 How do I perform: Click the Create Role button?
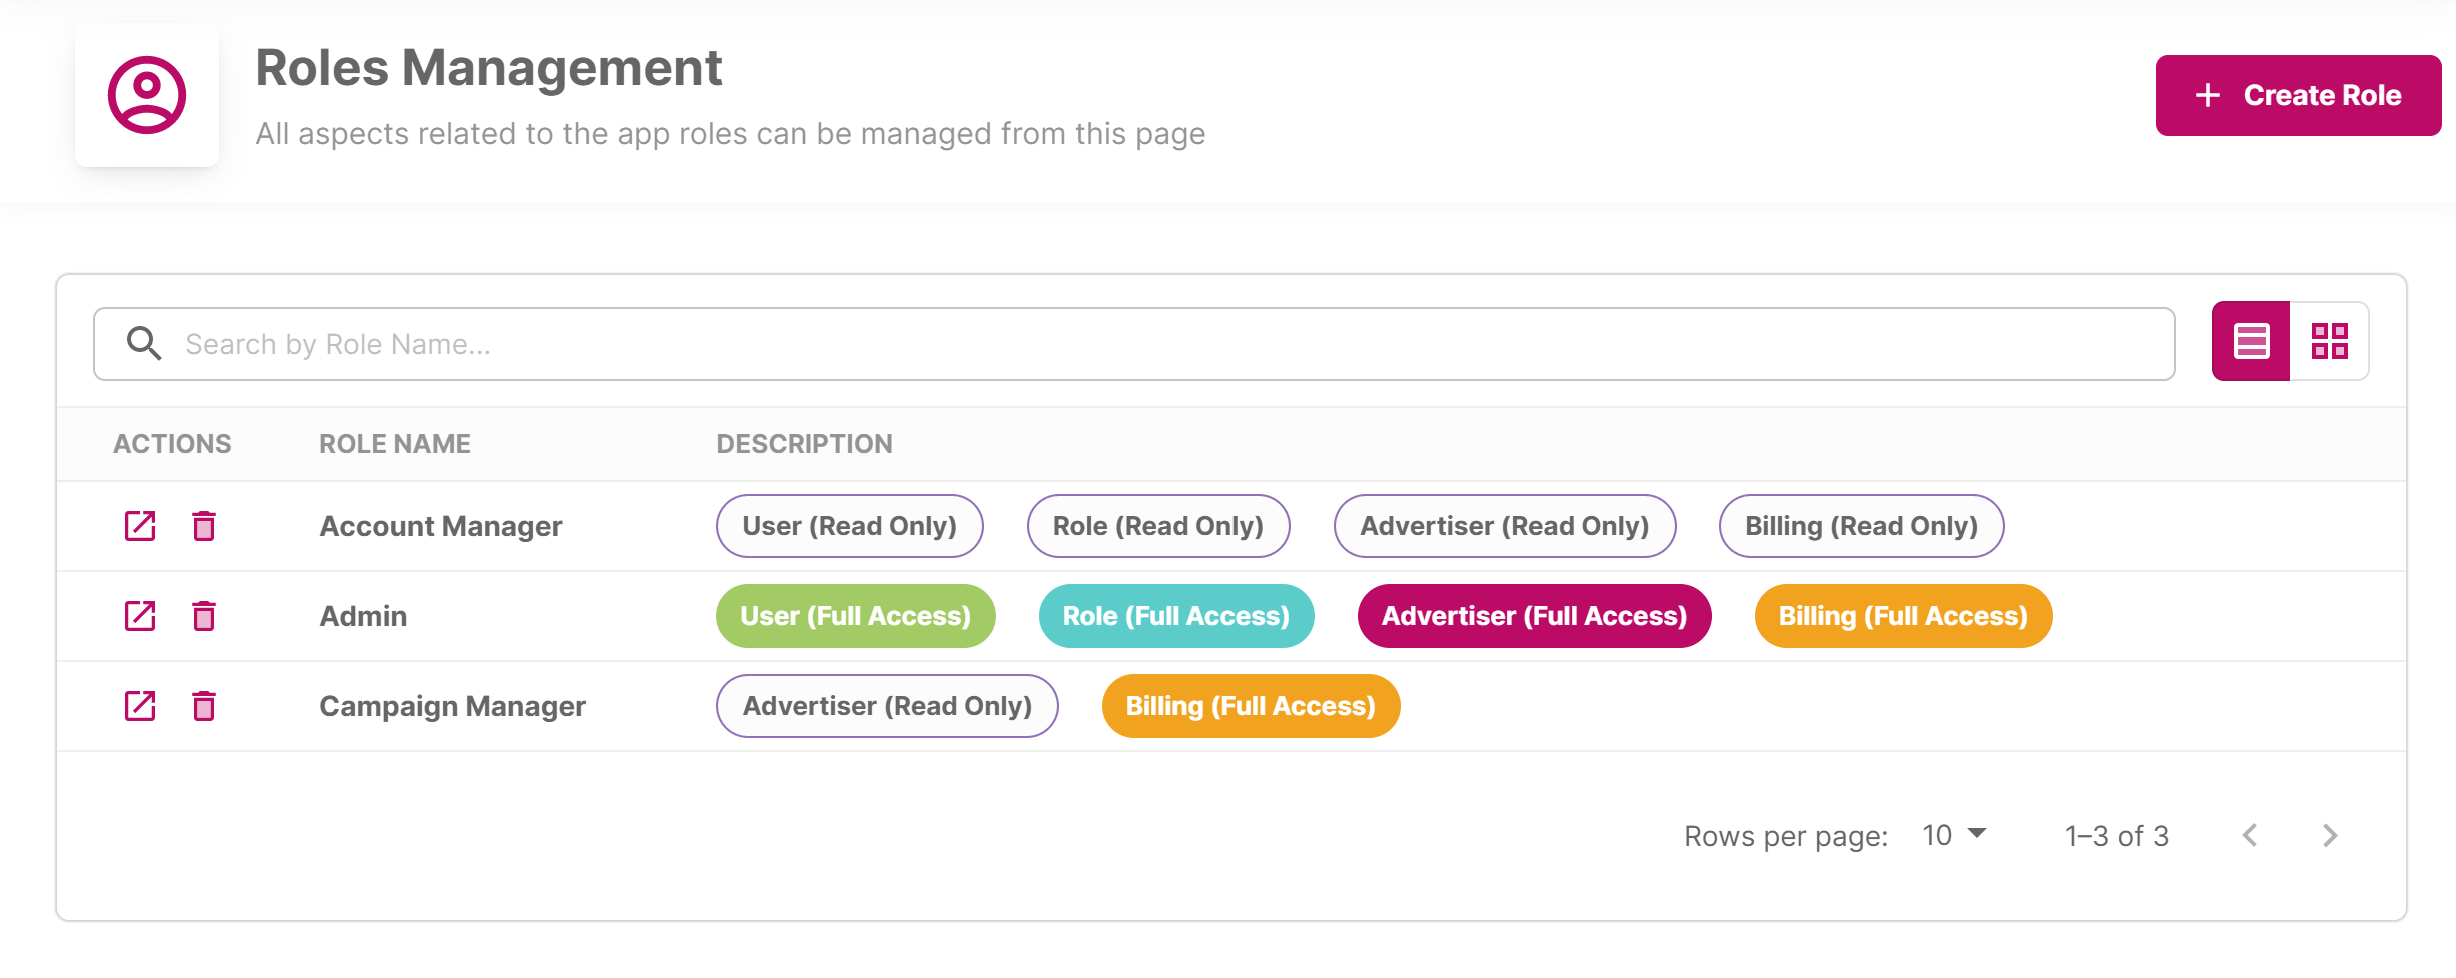tap(2298, 95)
